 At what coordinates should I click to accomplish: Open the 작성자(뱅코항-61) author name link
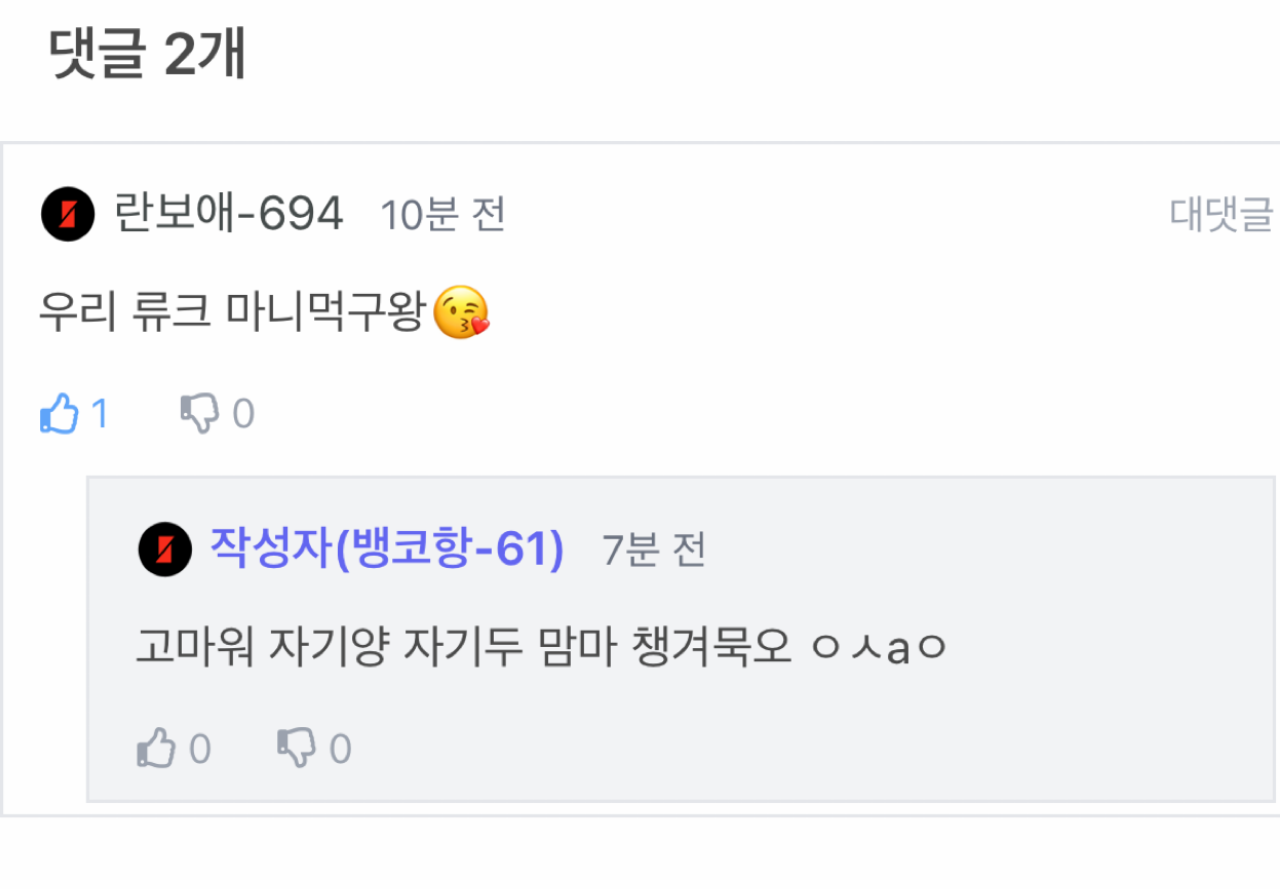[x=387, y=549]
